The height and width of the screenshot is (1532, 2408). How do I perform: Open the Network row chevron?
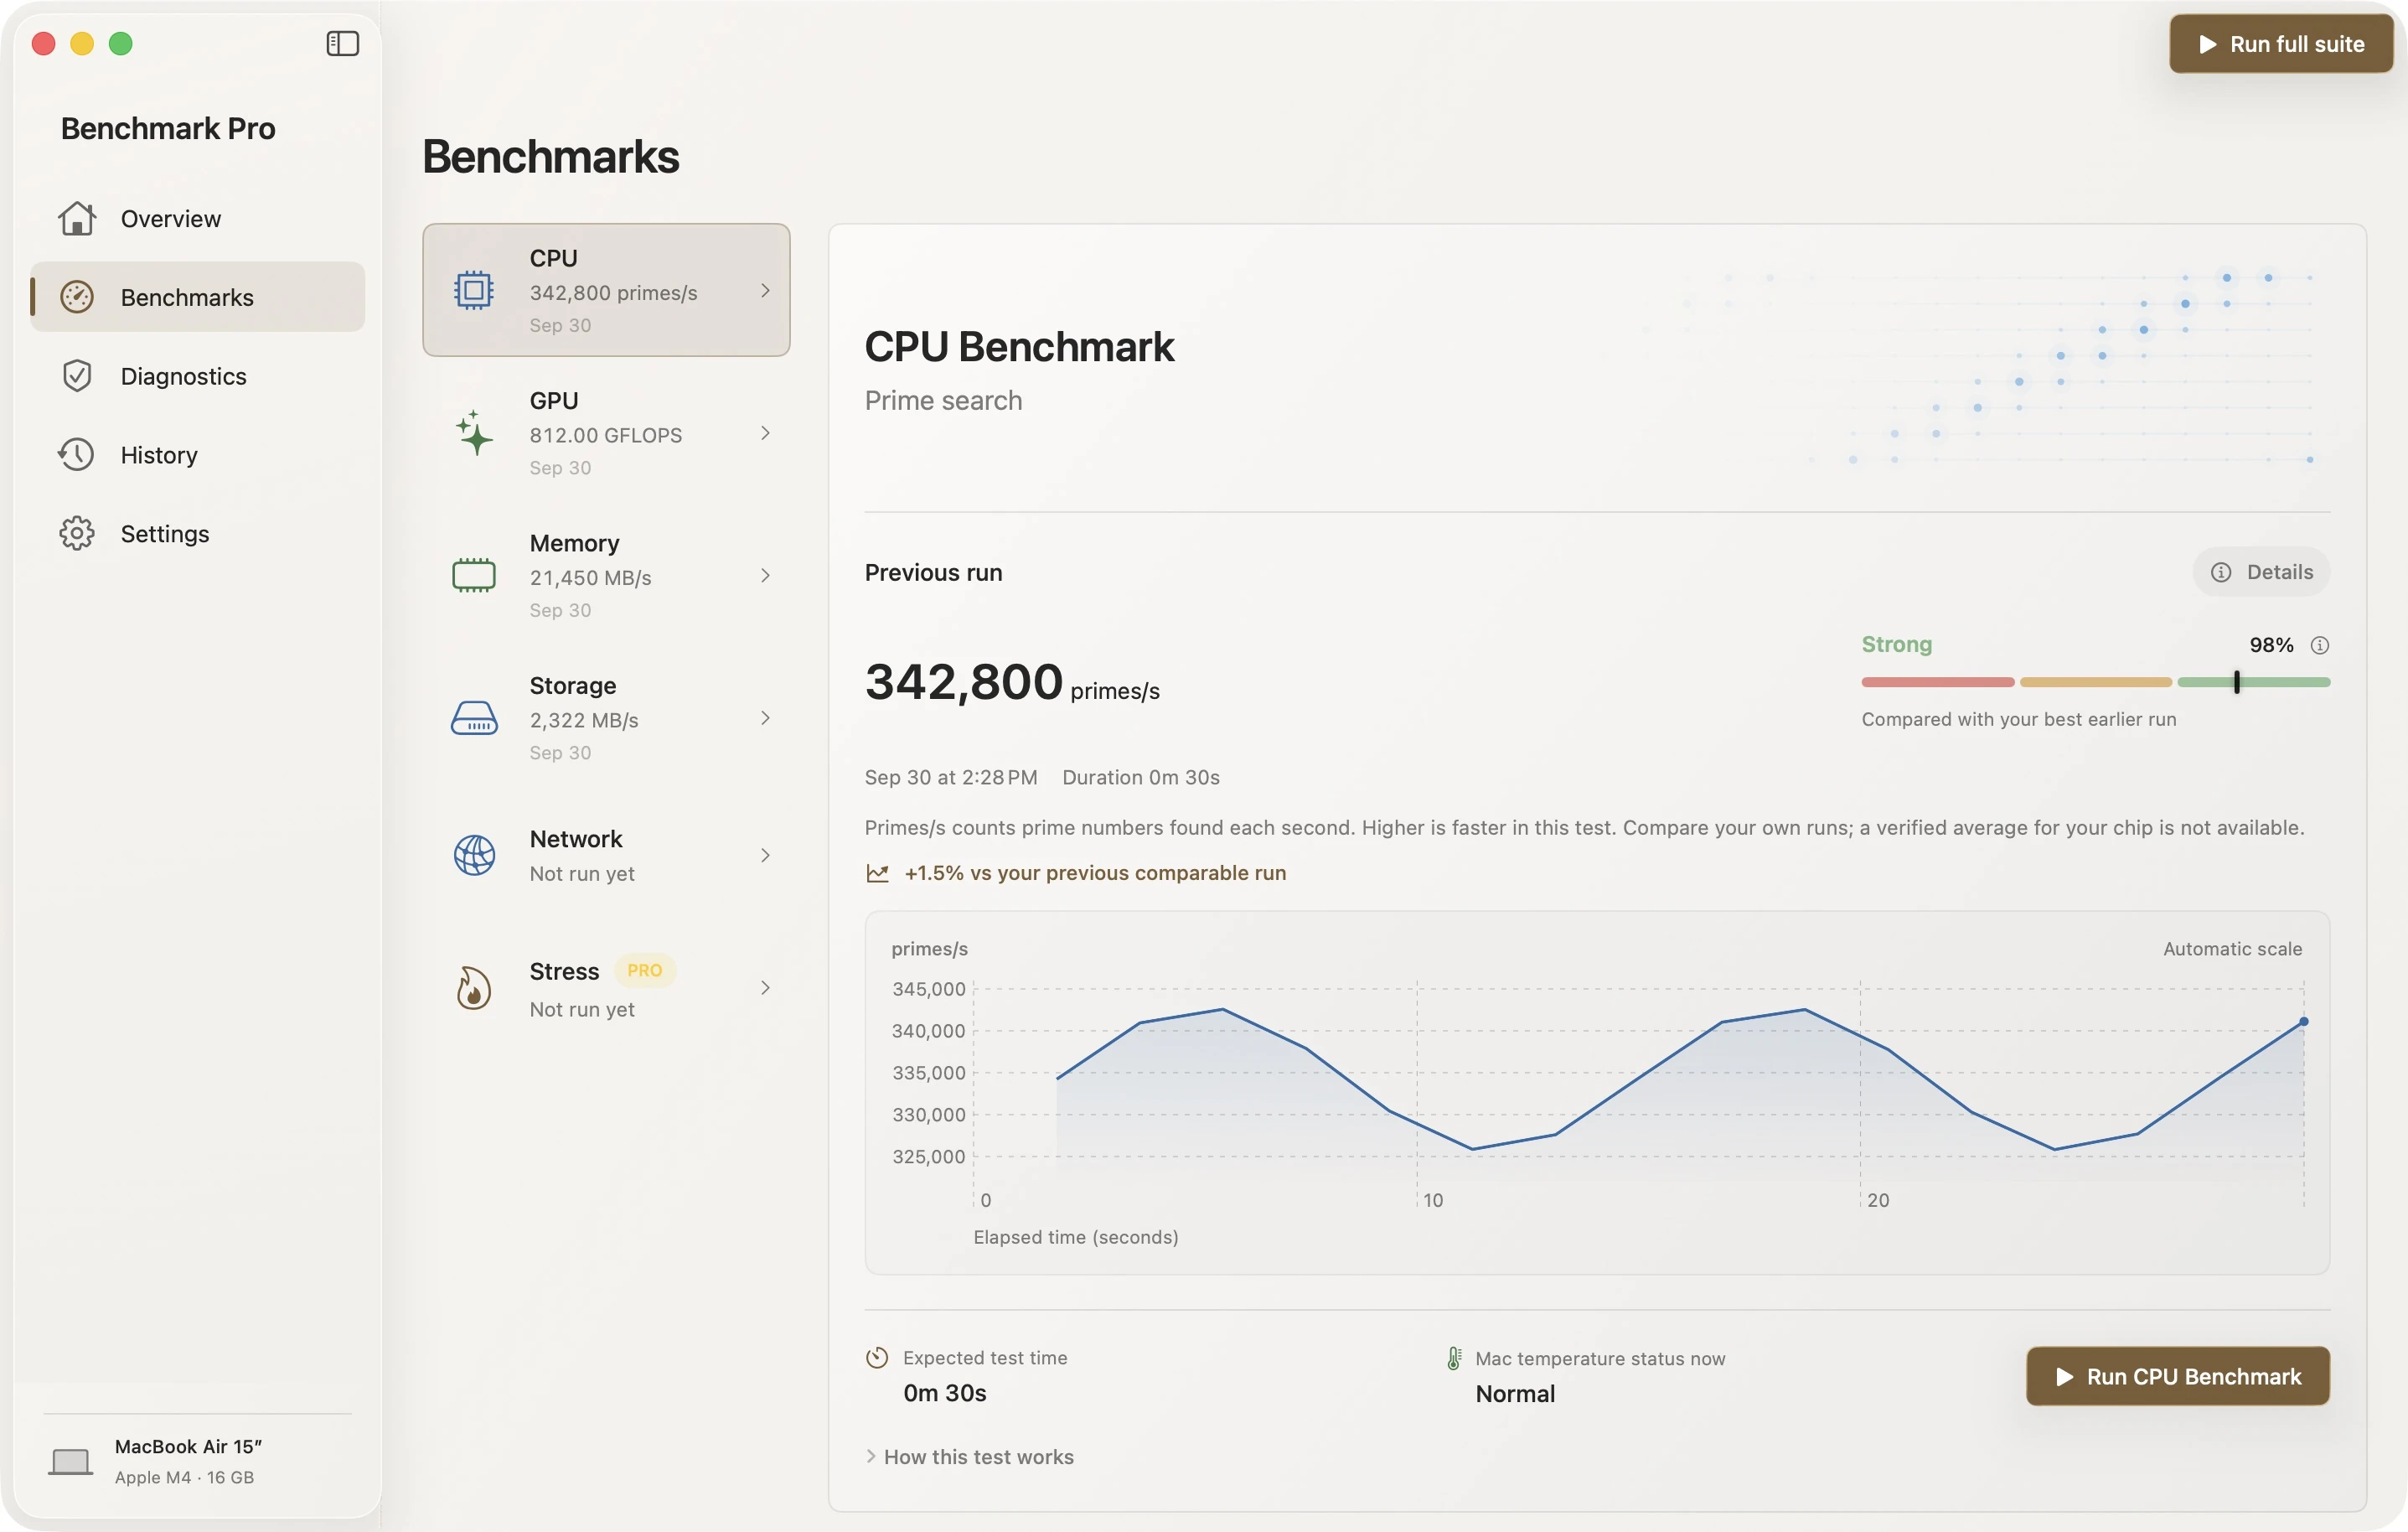pyautogui.click(x=765, y=855)
